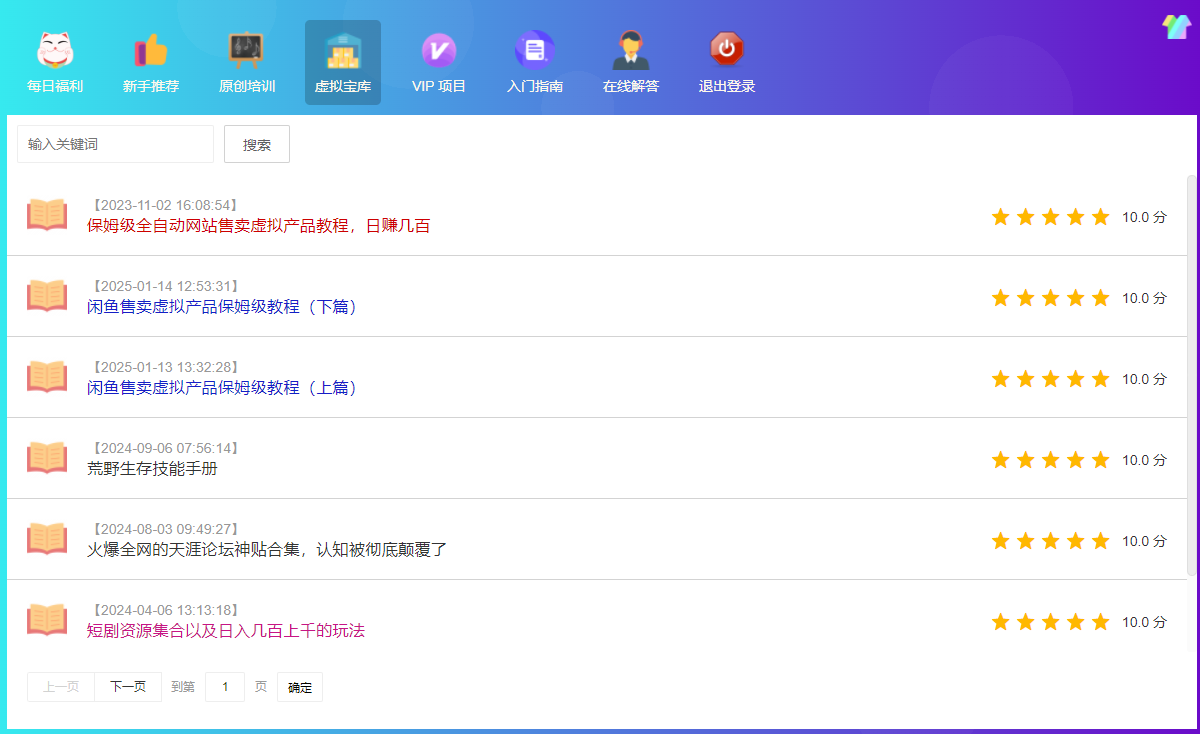Click the 退出登录 menu label

727,87
